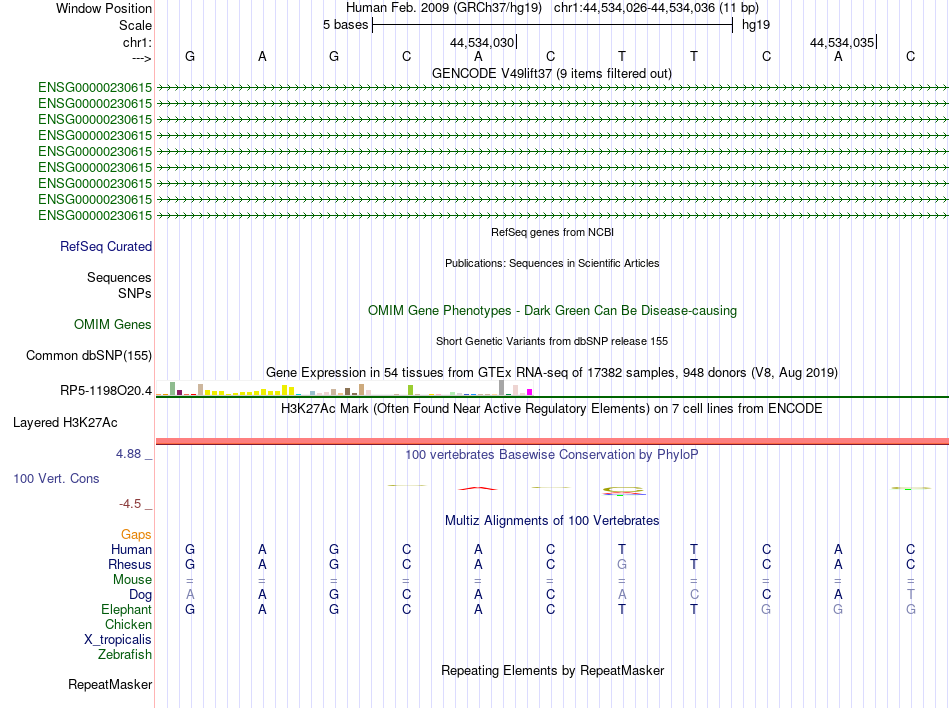
Task: Click the chr1: ruler label
Action: point(137,42)
